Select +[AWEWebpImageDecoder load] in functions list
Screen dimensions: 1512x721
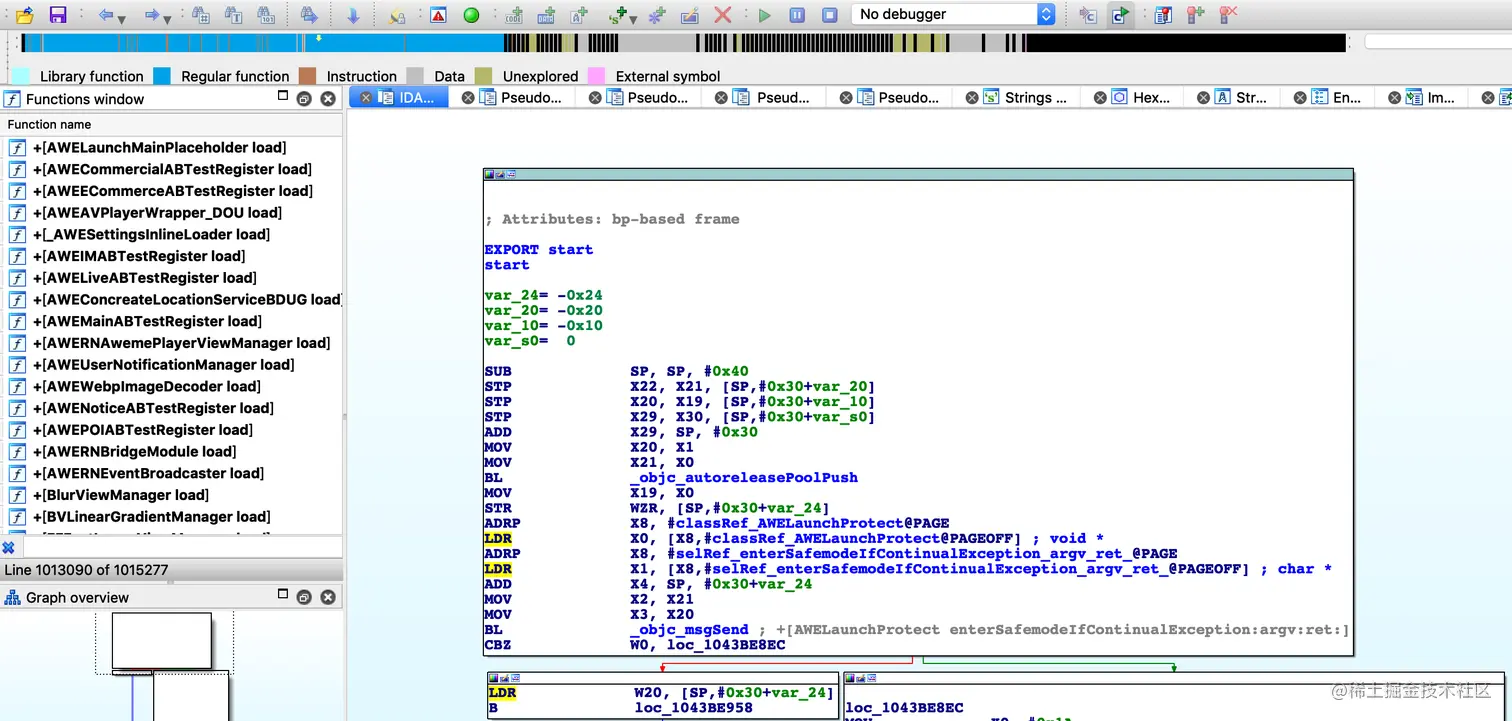[146, 386]
